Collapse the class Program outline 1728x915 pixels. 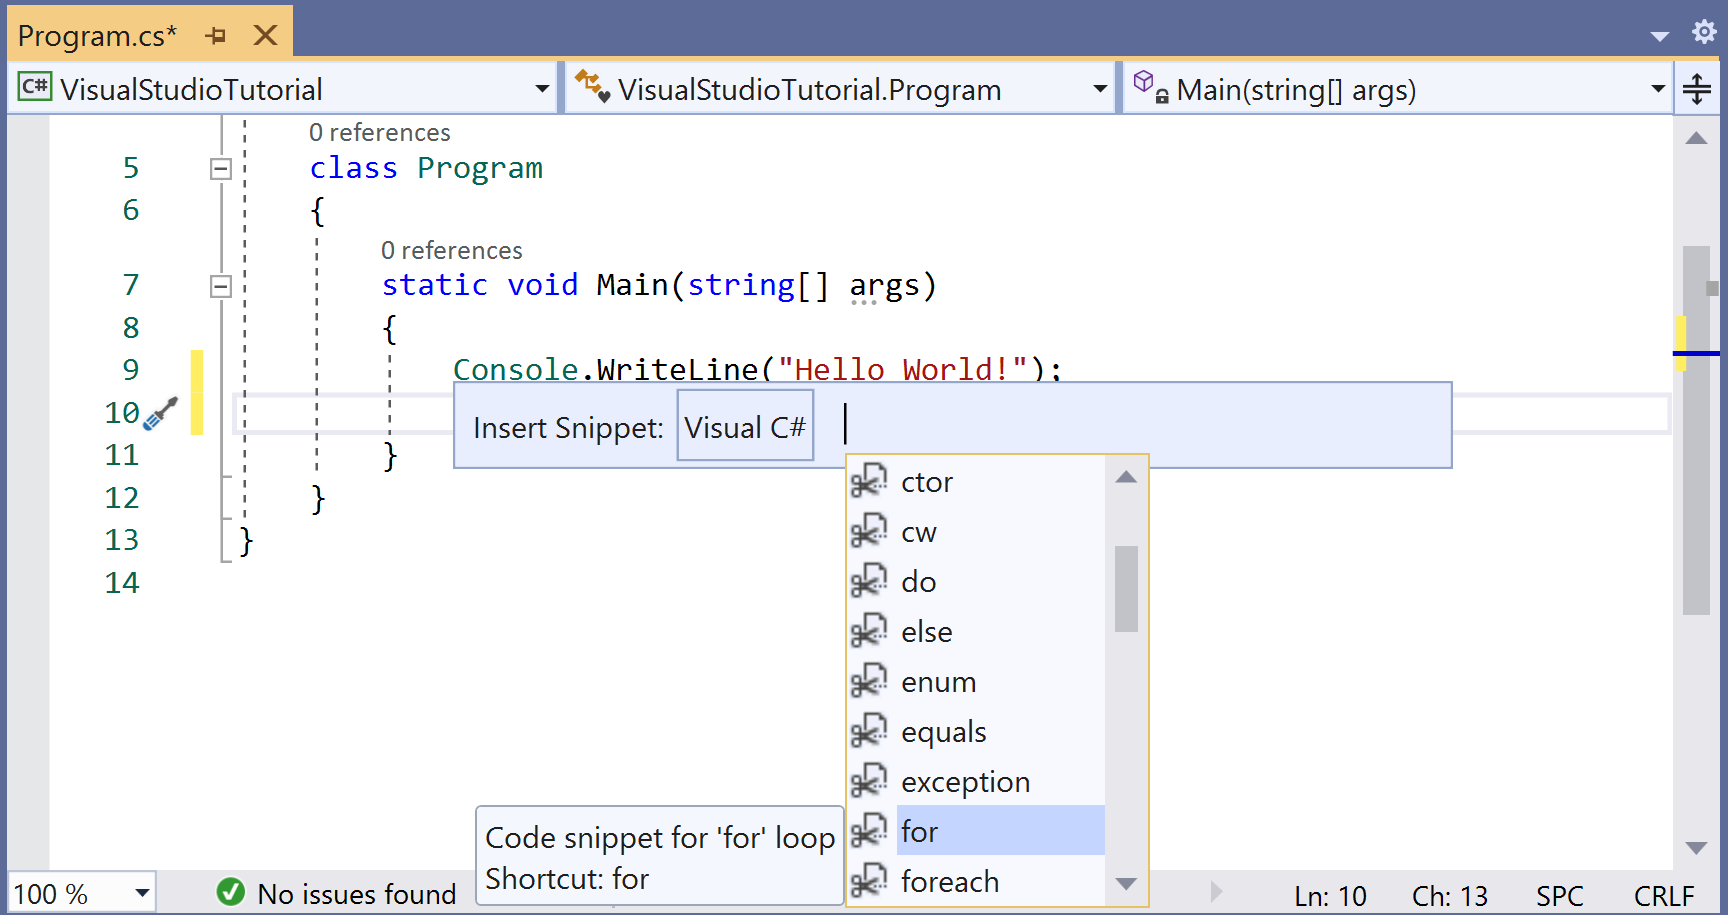[221, 169]
